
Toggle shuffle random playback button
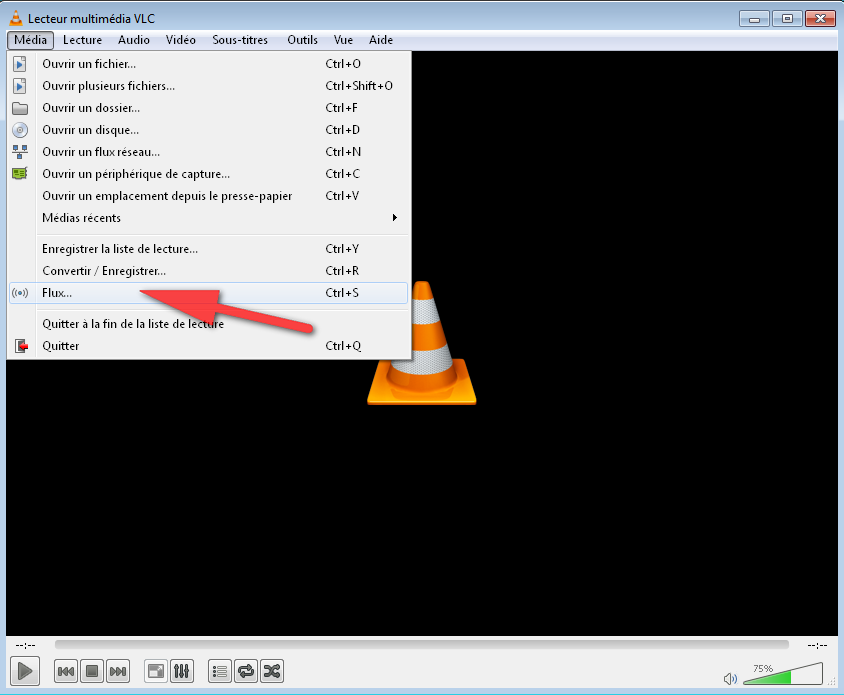[x=272, y=671]
